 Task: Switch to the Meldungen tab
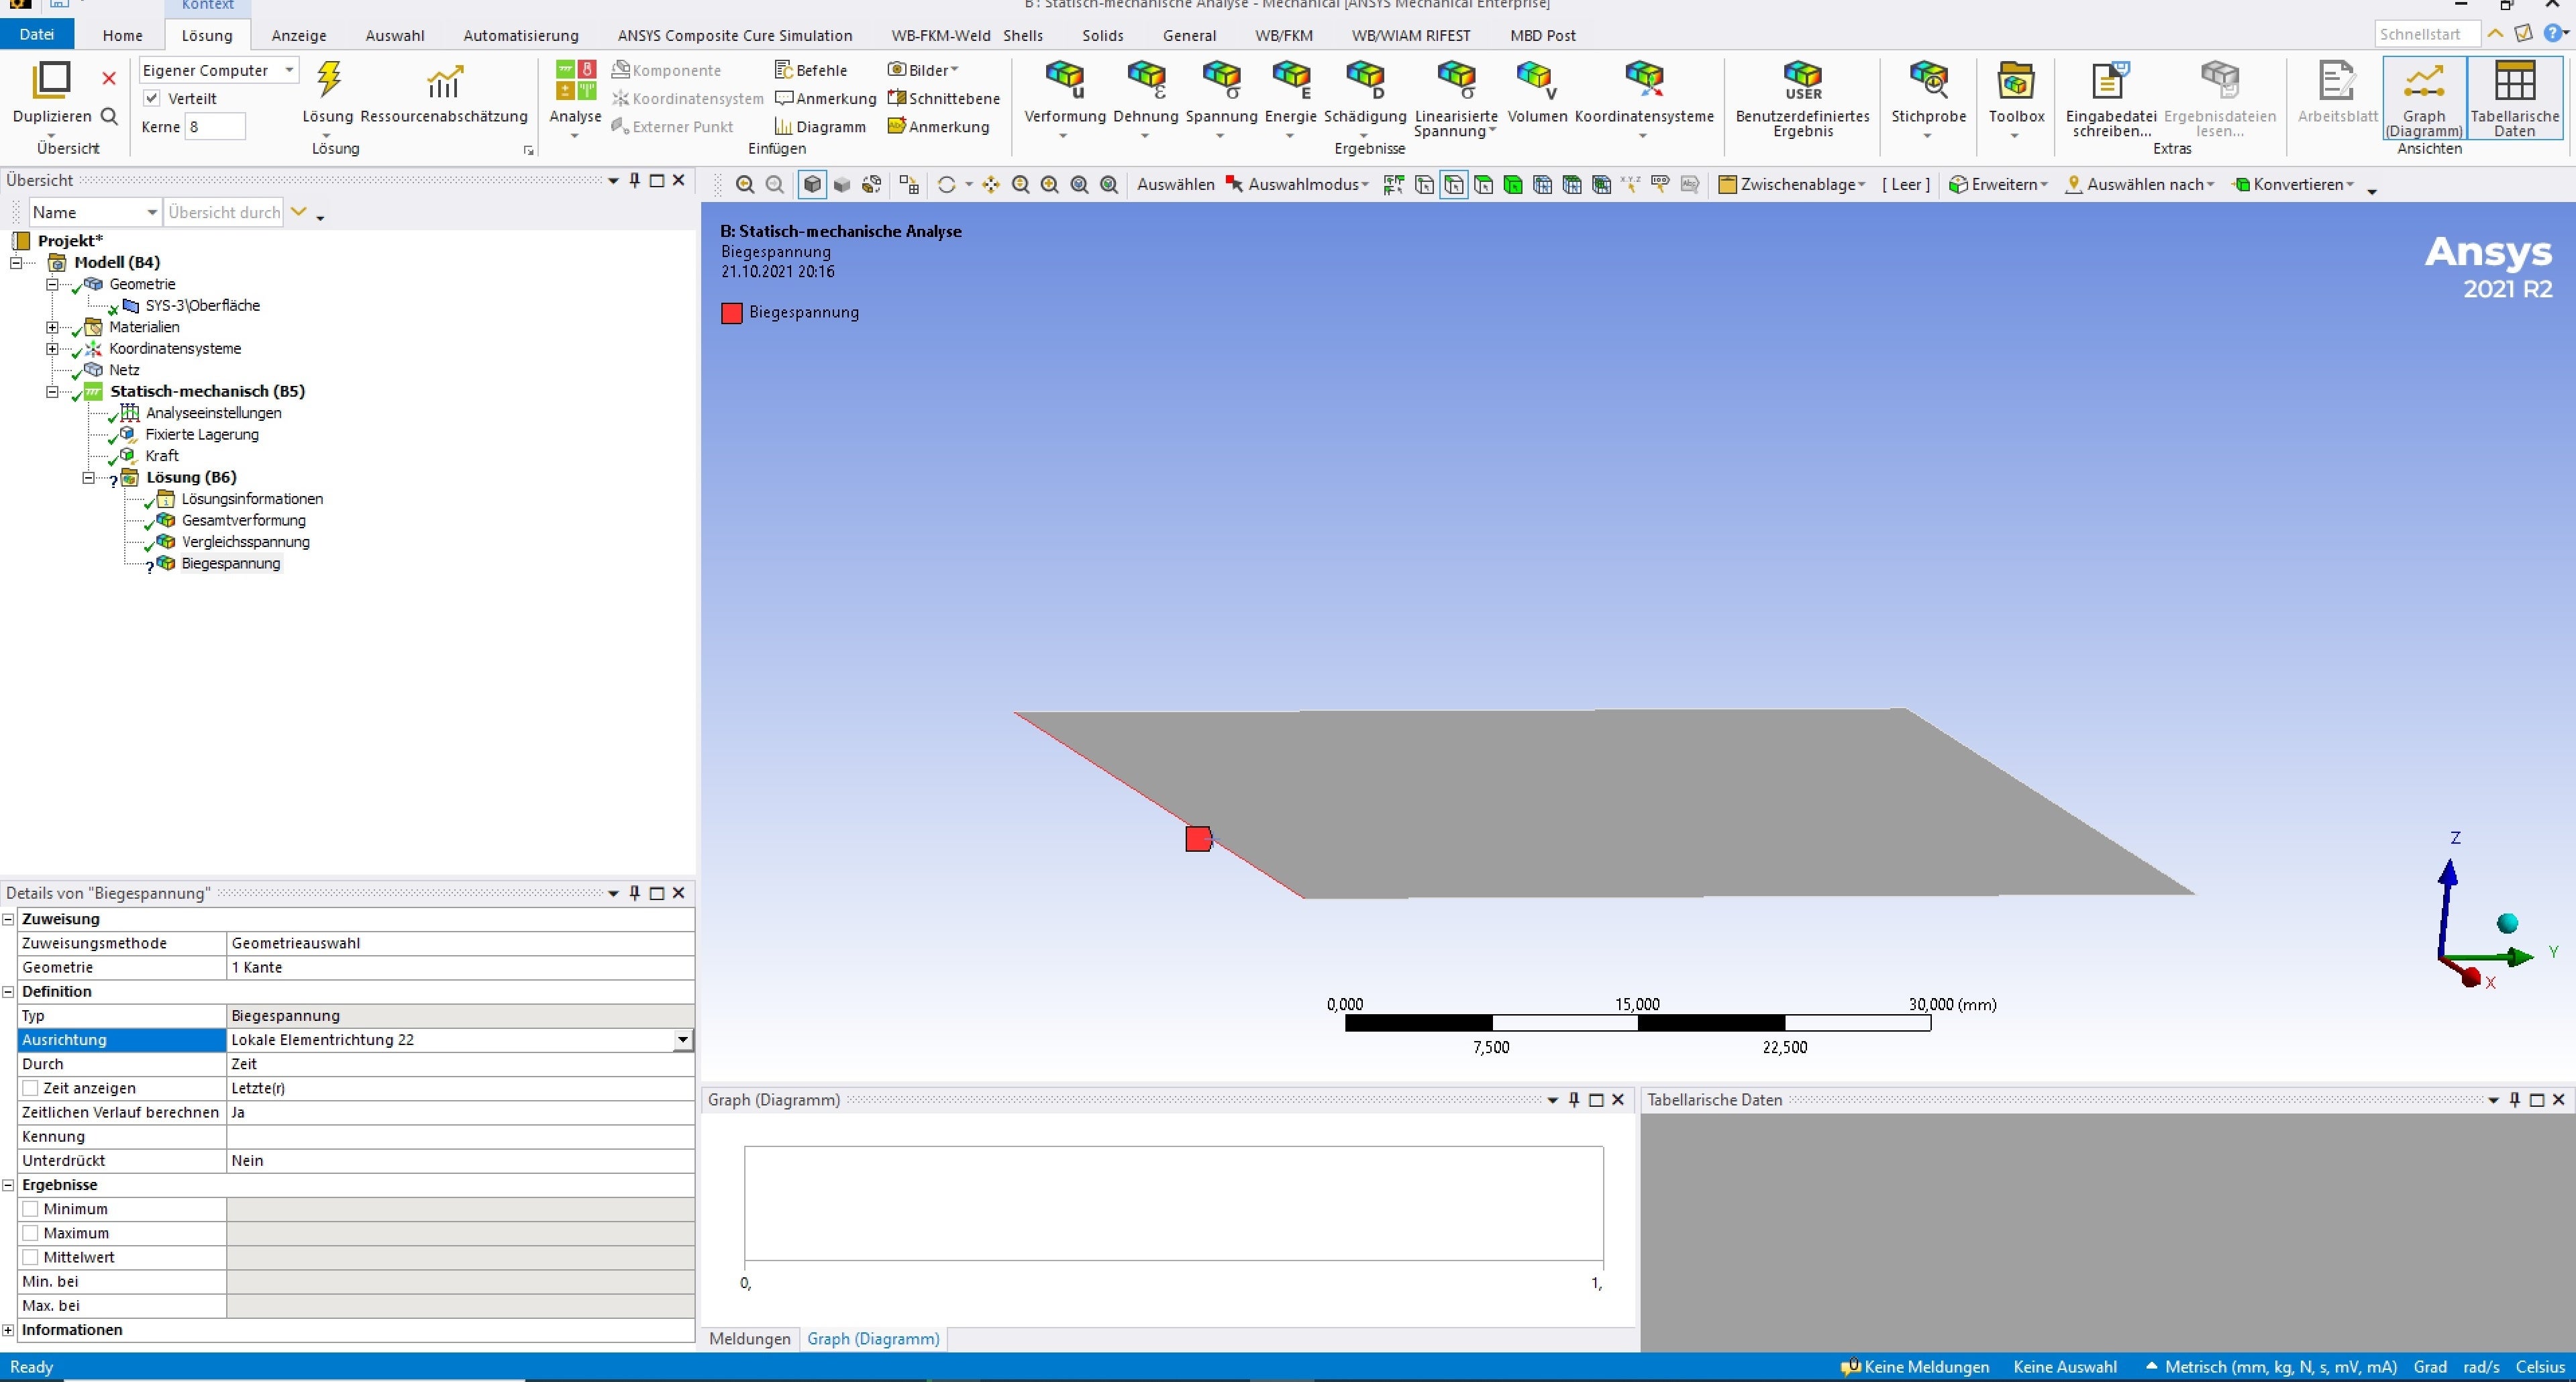click(x=749, y=1338)
